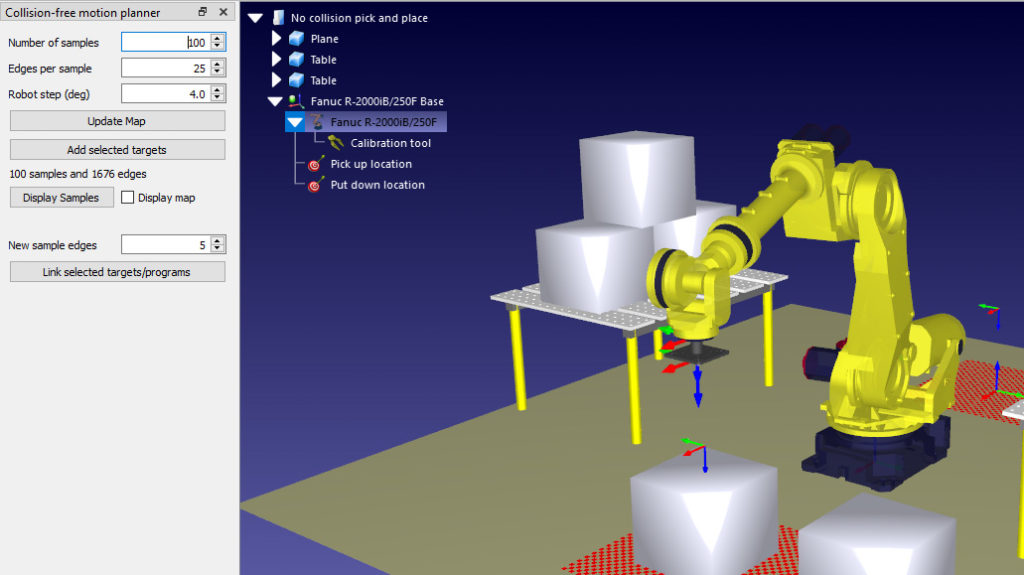Collapse the Fanuc R-2000iB/250F Base node
This screenshot has height=575, width=1024.
coord(275,101)
